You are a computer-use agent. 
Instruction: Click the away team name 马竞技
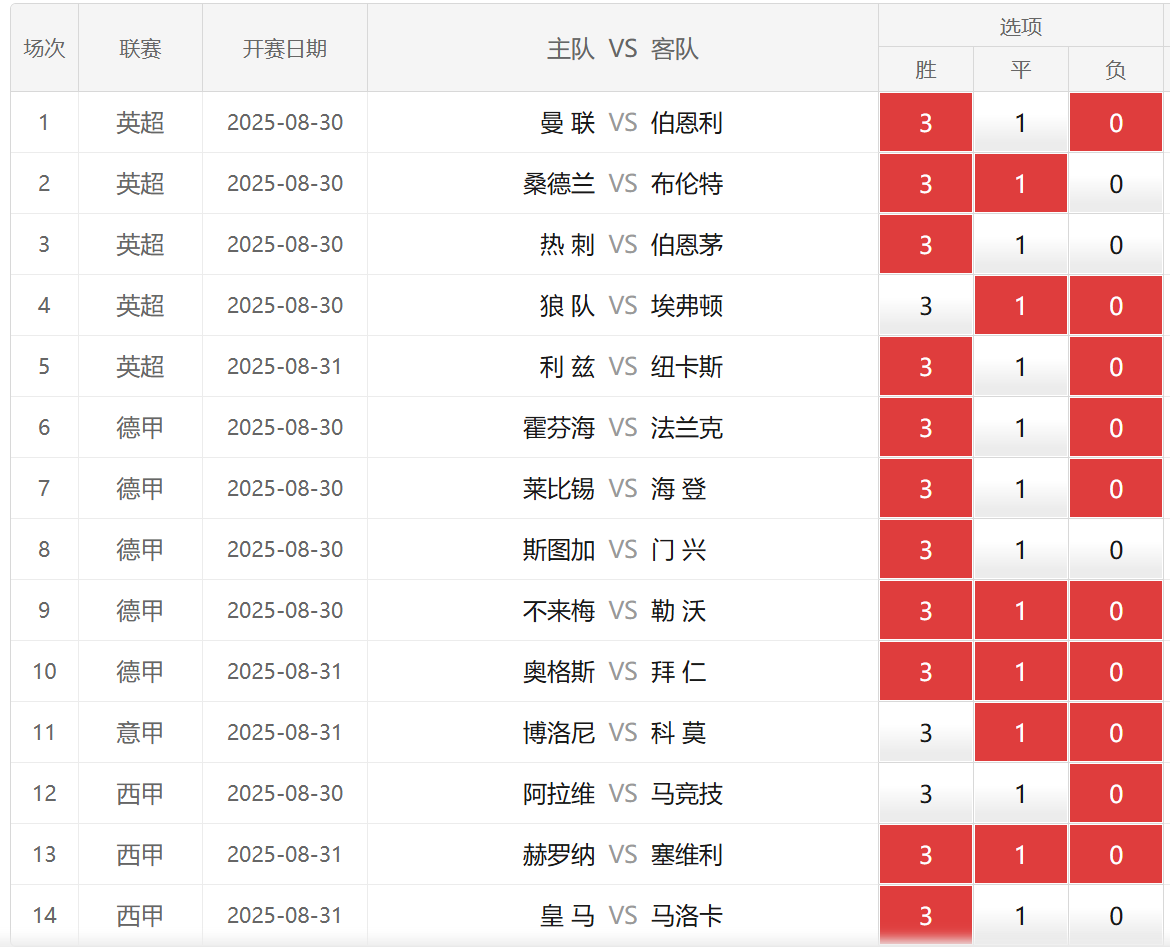click(686, 794)
